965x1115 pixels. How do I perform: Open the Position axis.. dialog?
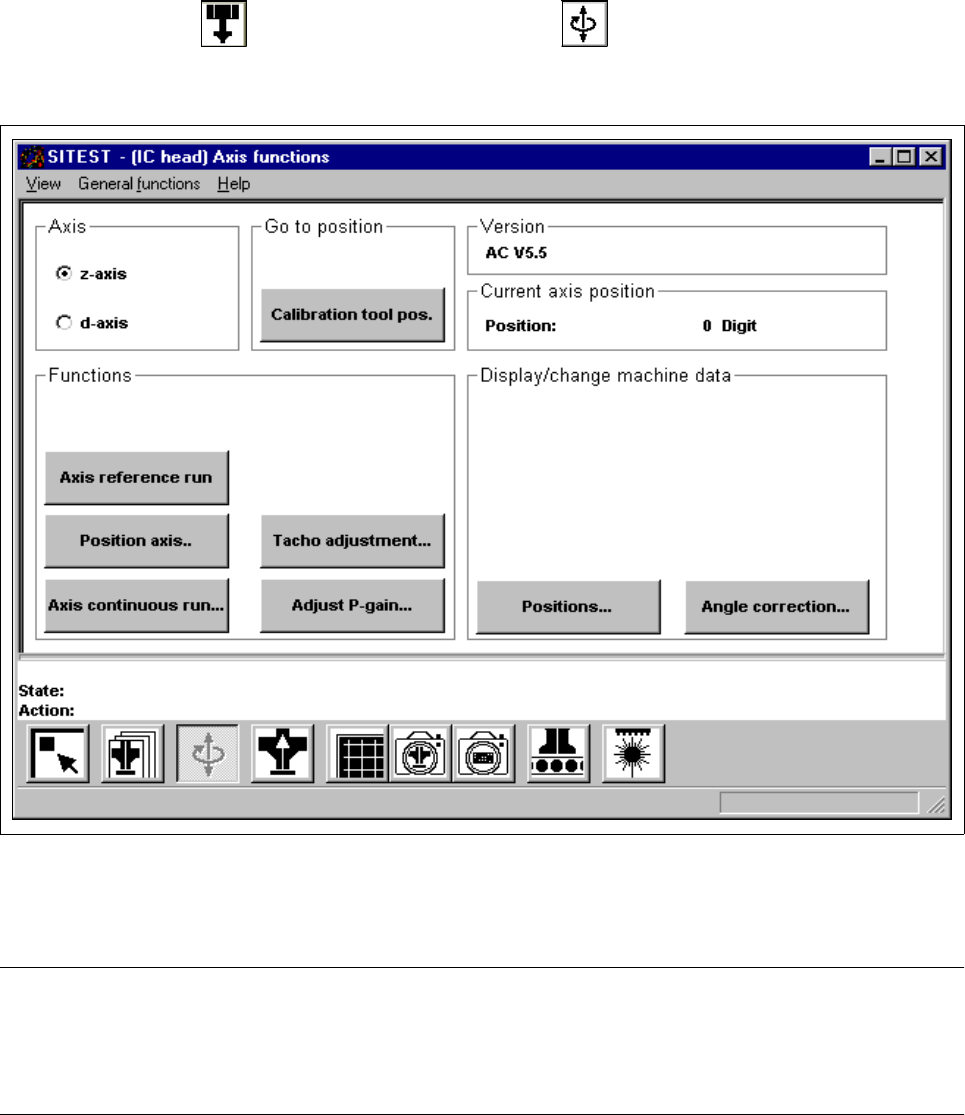tap(137, 541)
